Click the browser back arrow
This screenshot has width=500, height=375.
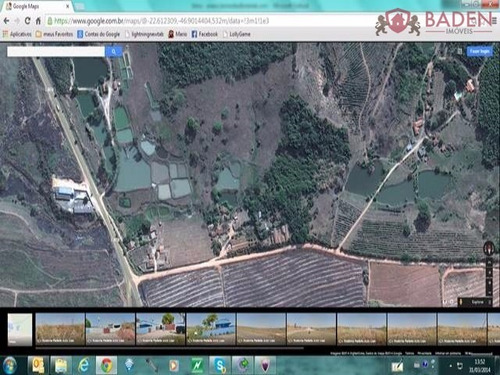pos(6,21)
